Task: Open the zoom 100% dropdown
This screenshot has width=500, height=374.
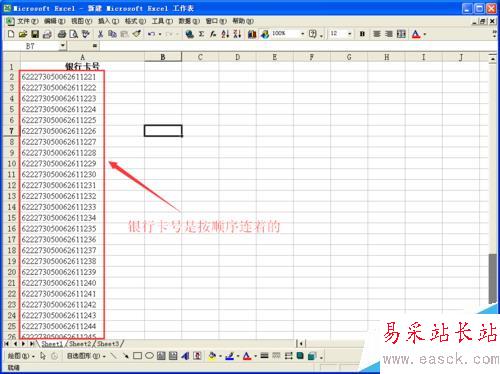Action: pyautogui.click(x=302, y=34)
